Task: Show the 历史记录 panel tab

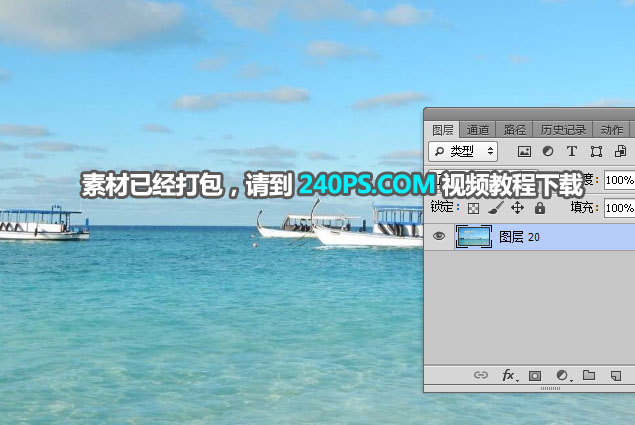Action: coord(564,130)
